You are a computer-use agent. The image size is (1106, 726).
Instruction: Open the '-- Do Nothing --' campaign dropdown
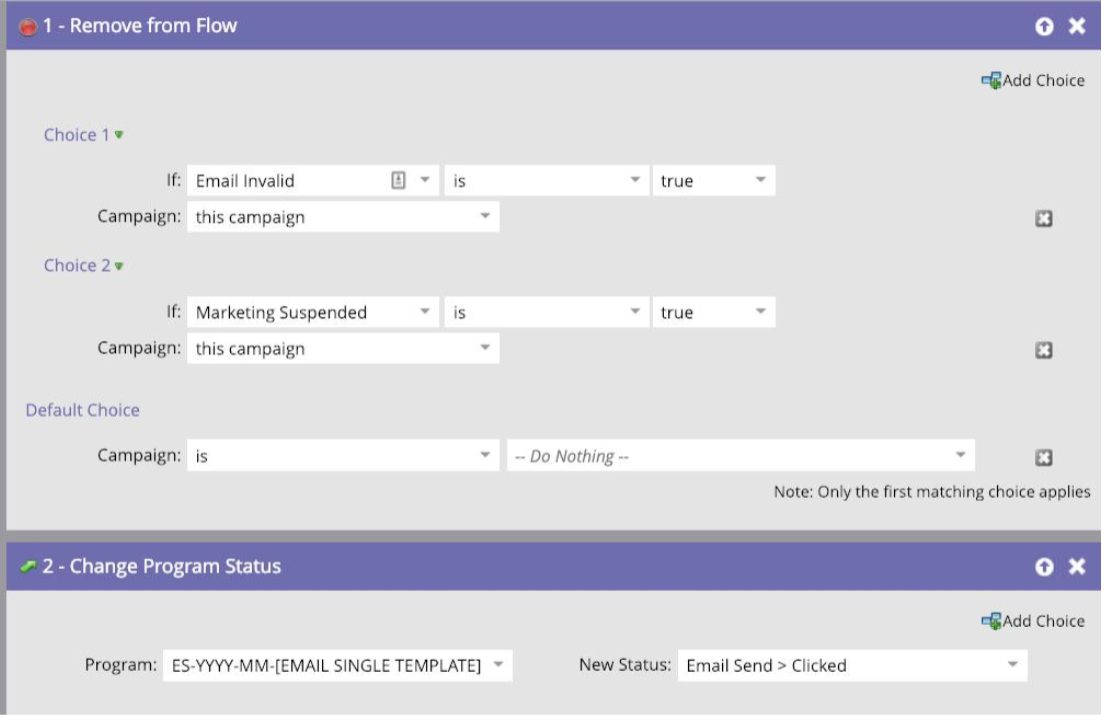coord(960,456)
